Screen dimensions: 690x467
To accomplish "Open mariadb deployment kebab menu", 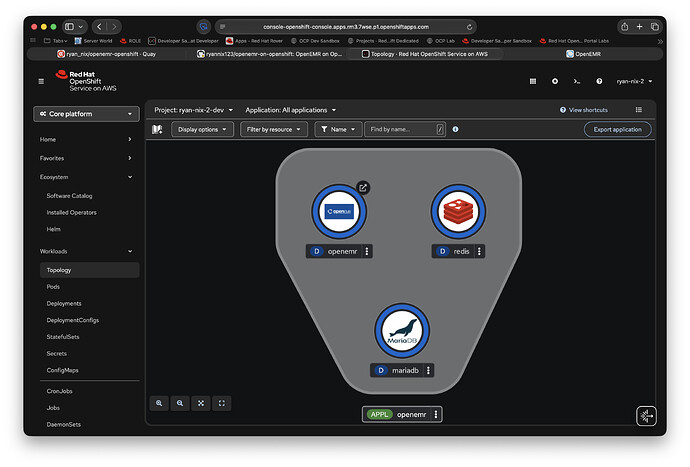I will tap(428, 370).
